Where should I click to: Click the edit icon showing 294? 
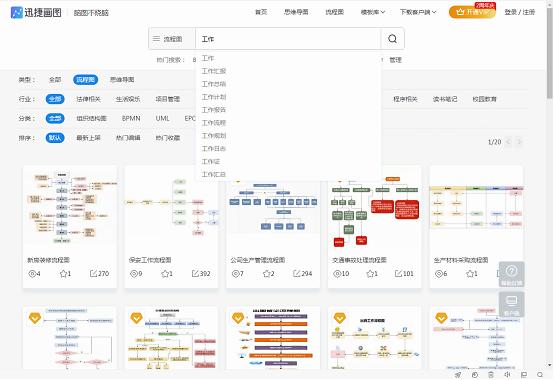tap(297, 273)
